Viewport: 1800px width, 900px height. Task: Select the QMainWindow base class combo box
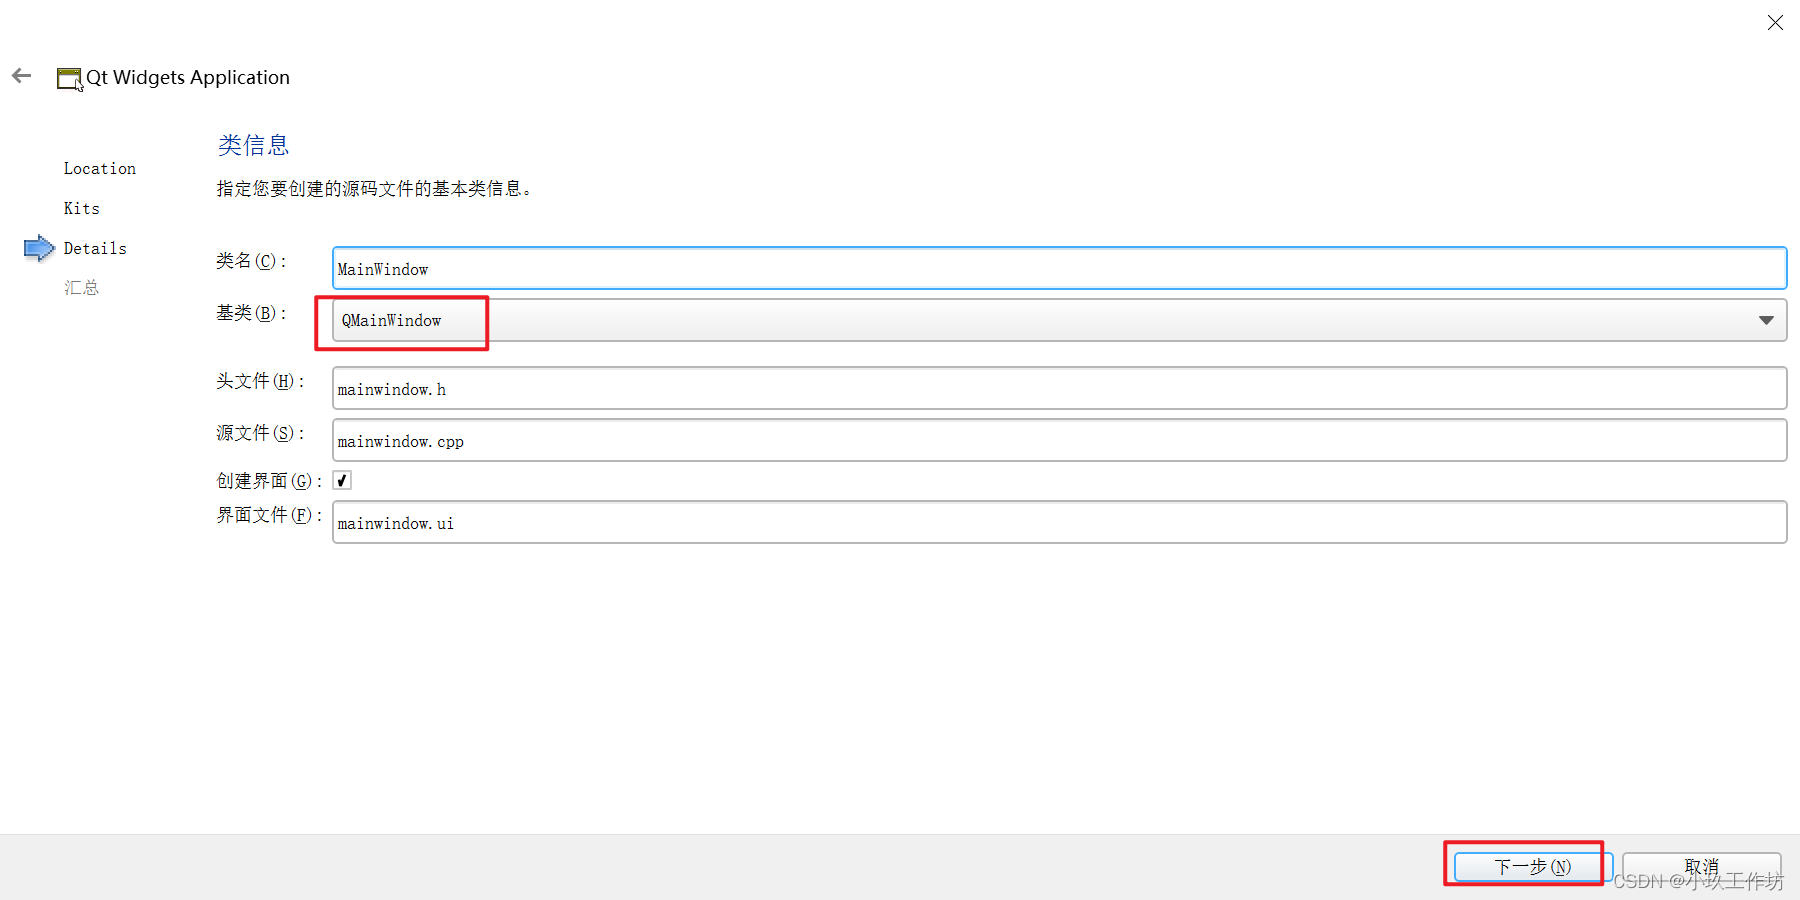(1059, 320)
